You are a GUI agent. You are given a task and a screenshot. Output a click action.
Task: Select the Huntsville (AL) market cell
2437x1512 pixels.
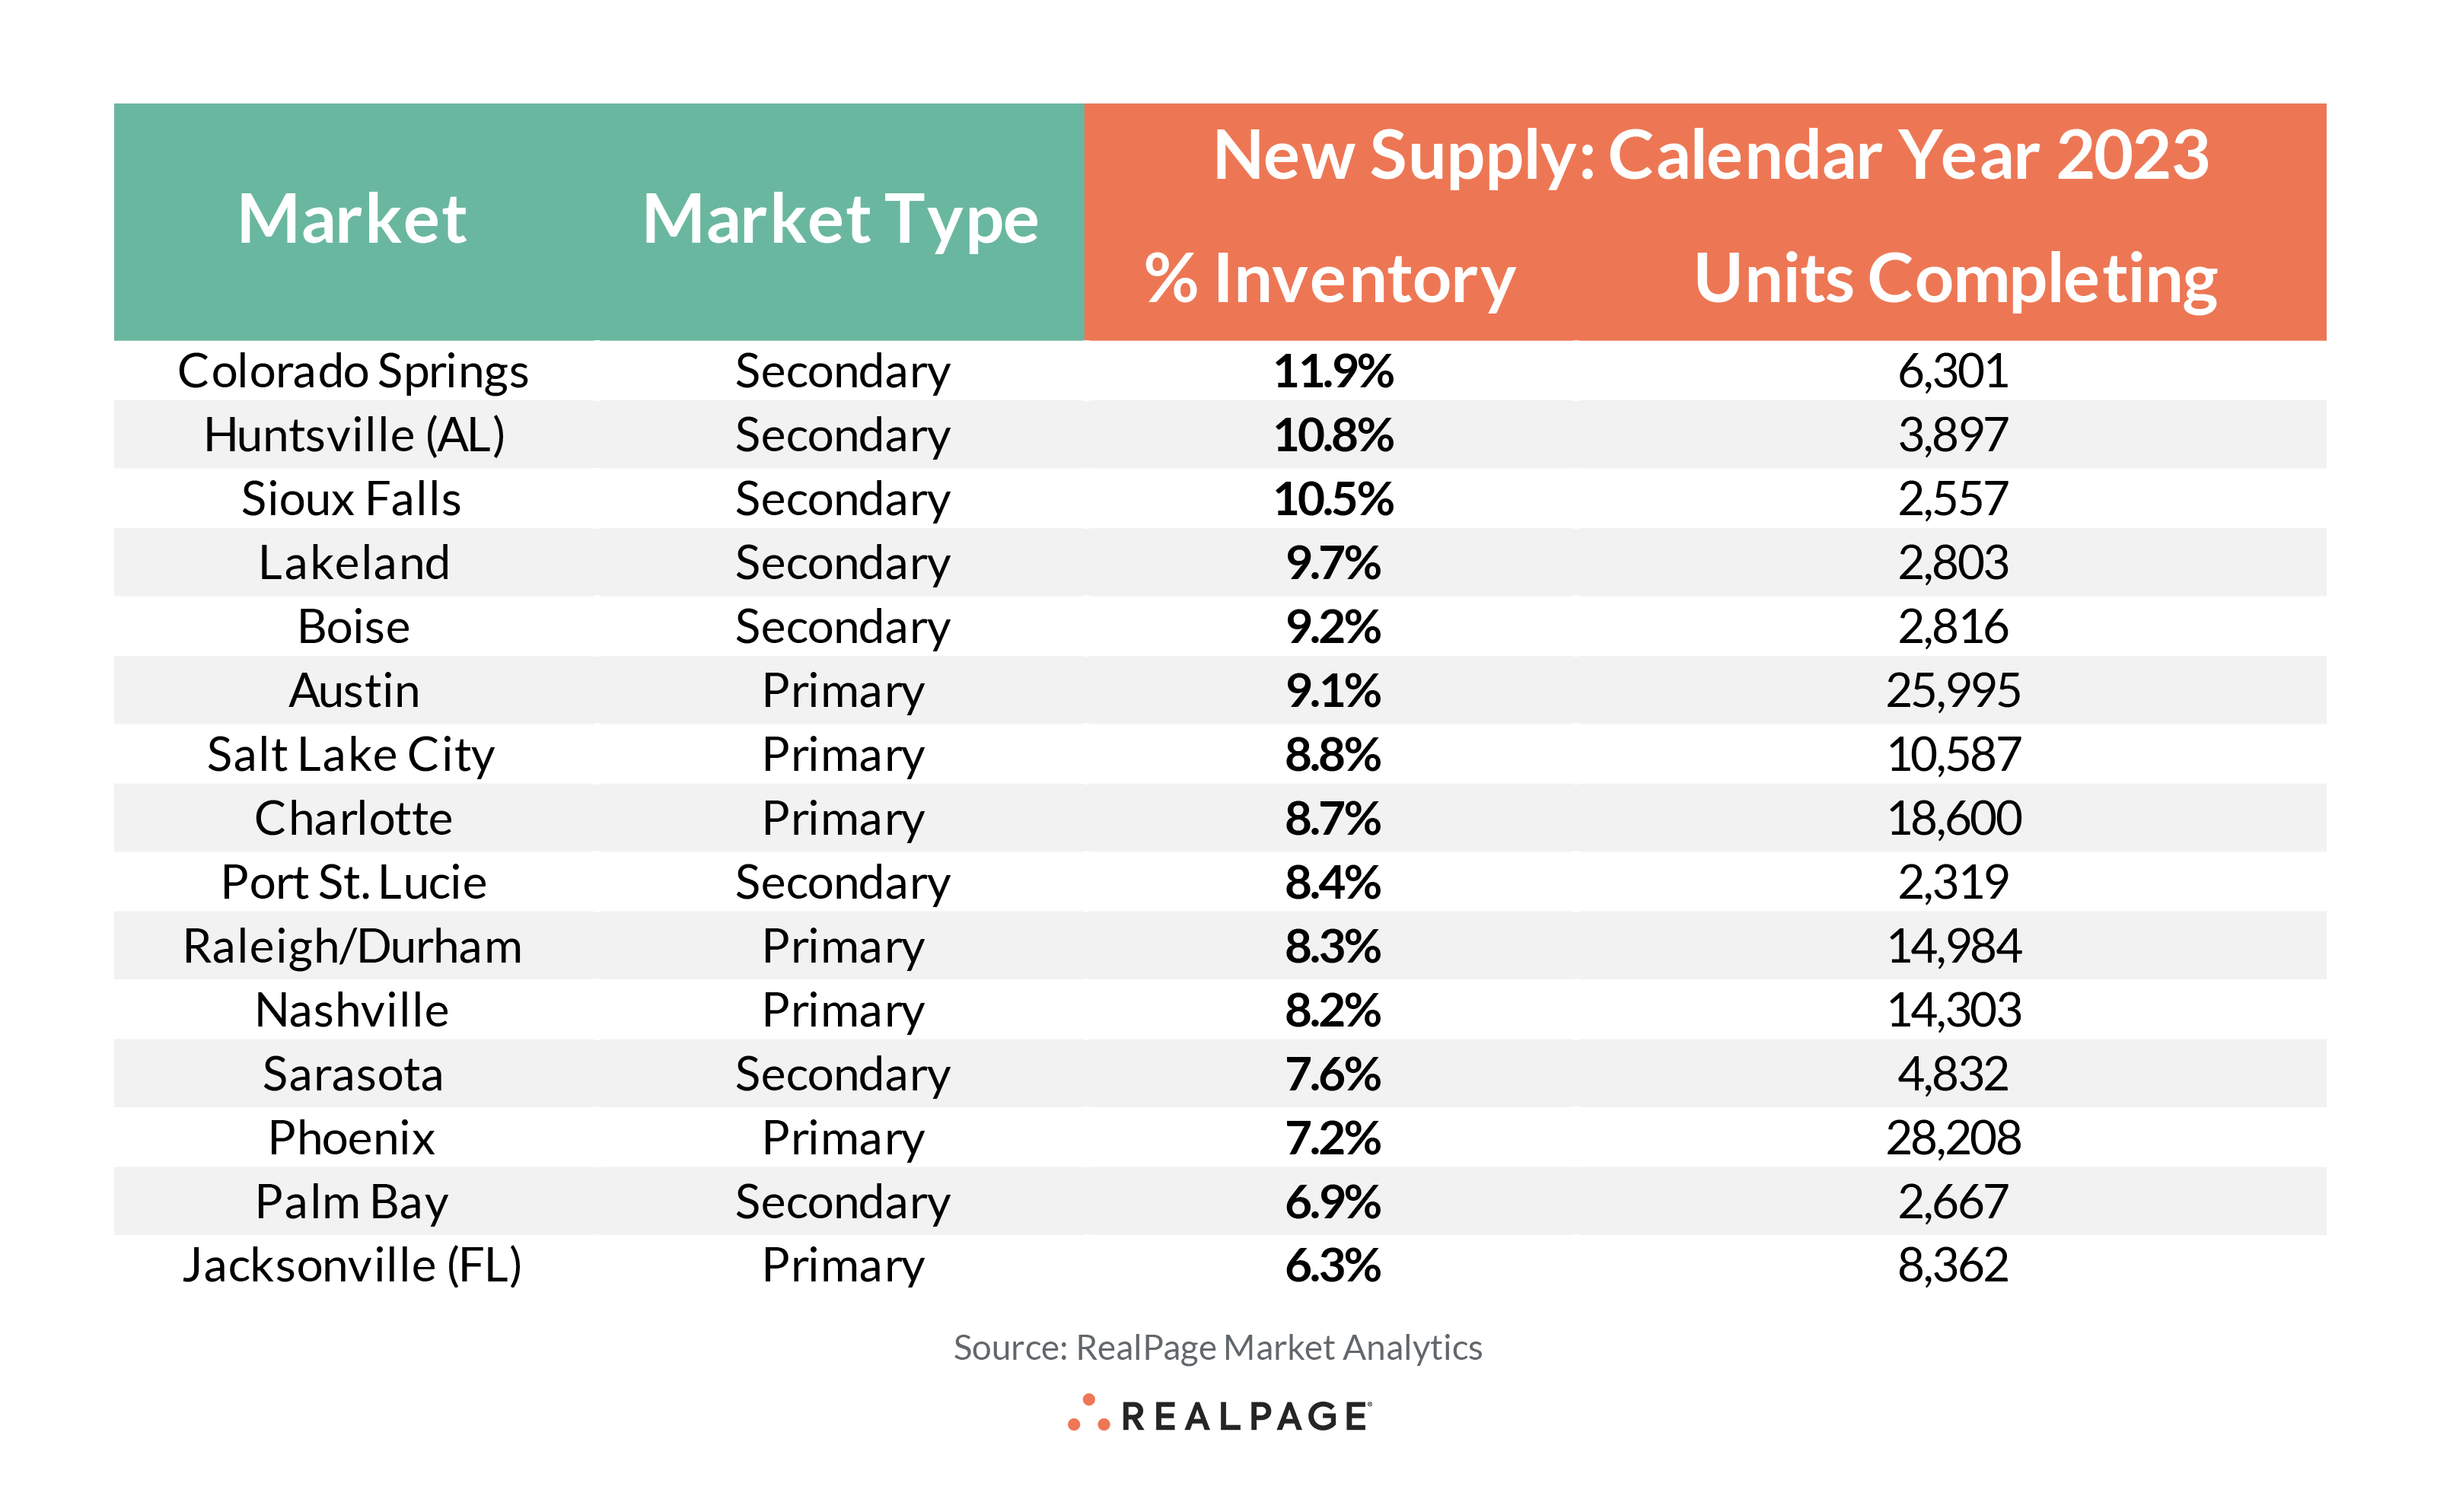pyautogui.click(x=354, y=436)
